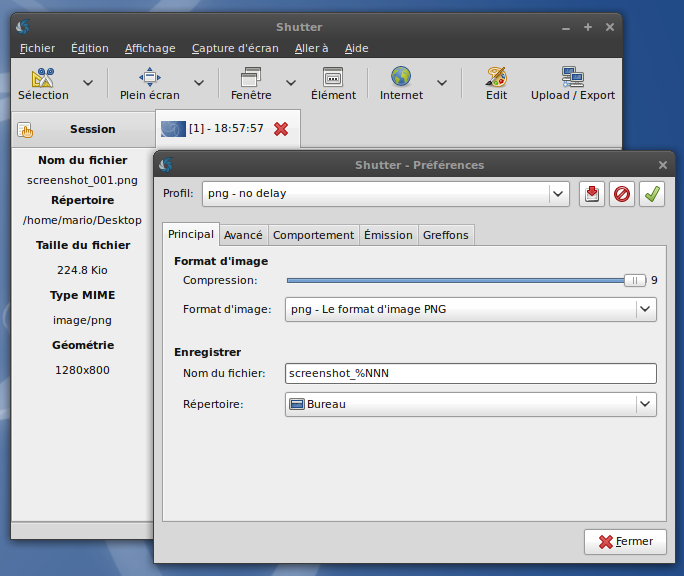
Task: Open the Edit drawing tool
Action: 496,78
